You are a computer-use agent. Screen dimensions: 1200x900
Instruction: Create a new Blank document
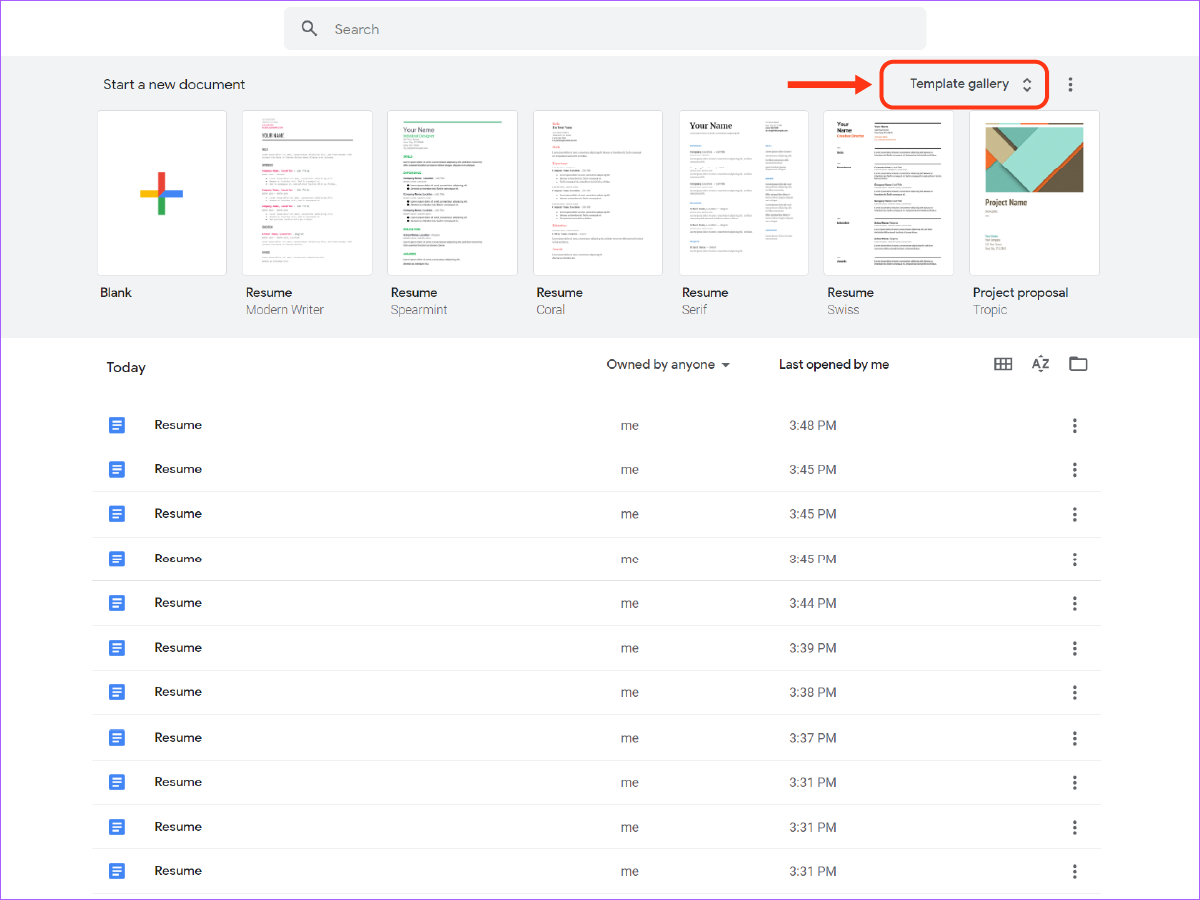(x=162, y=193)
